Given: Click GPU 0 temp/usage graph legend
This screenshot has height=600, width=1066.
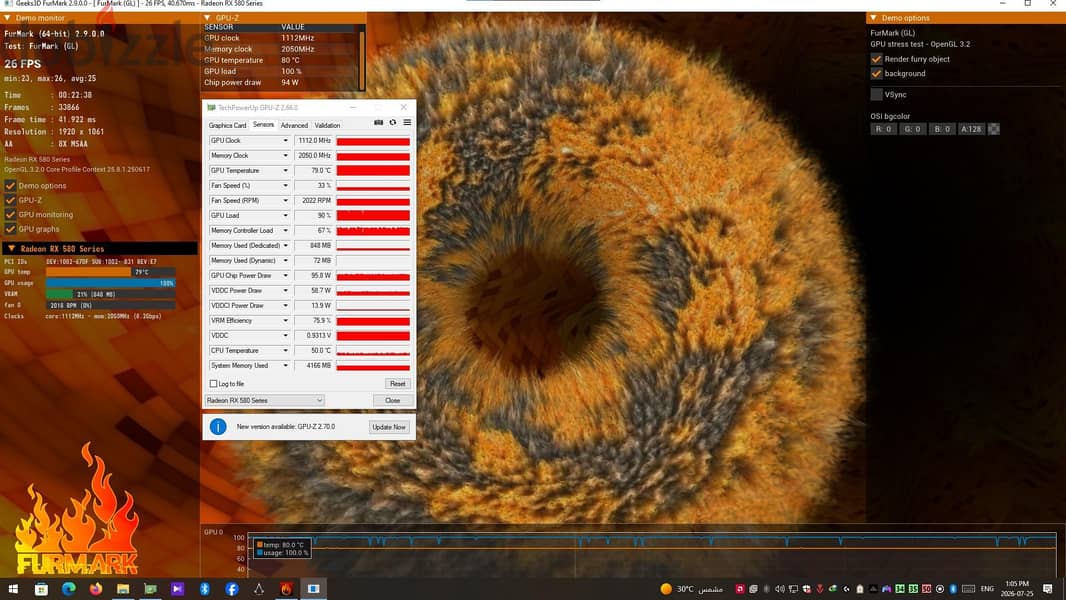Looking at the screenshot, I should tap(281, 549).
